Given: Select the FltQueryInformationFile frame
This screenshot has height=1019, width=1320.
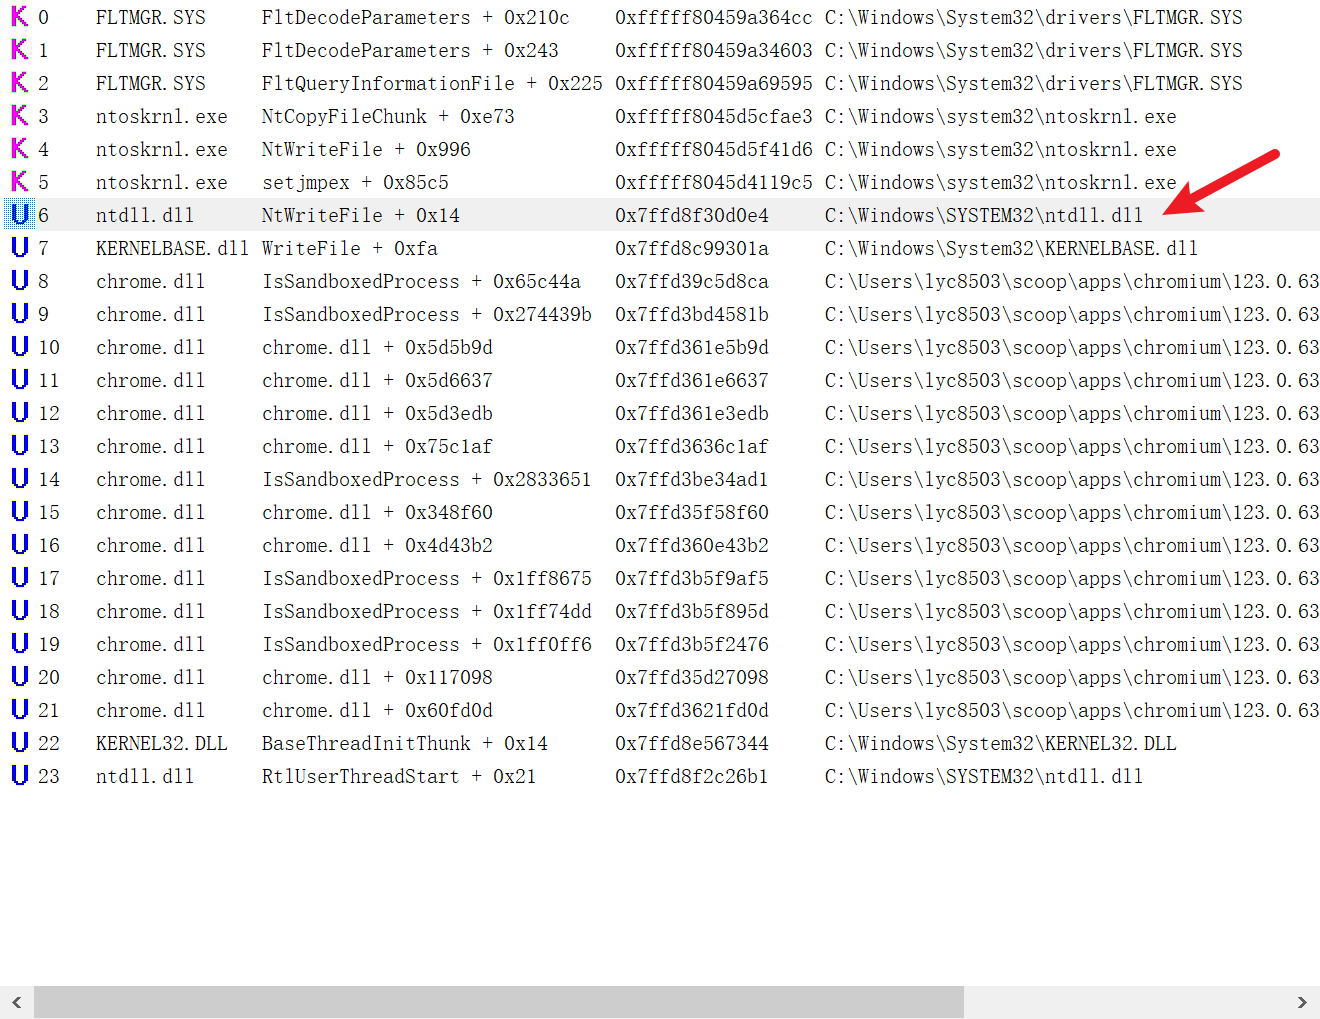Looking at the screenshot, I should coord(431,82).
